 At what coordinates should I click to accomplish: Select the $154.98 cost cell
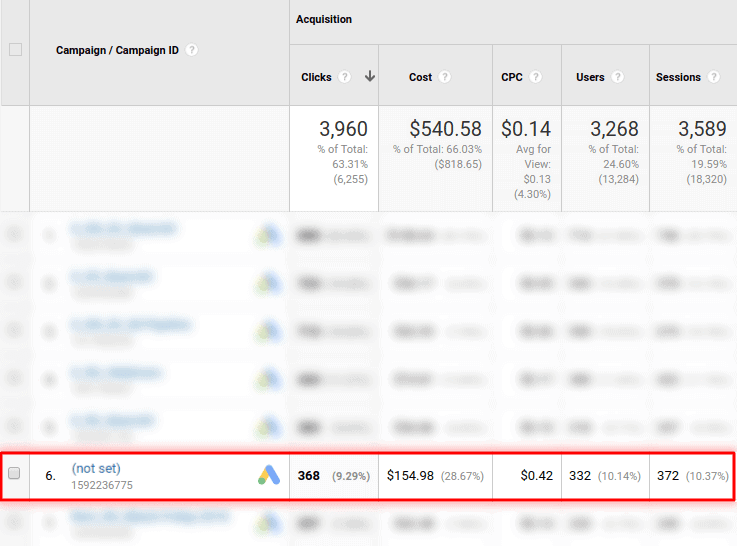410,476
